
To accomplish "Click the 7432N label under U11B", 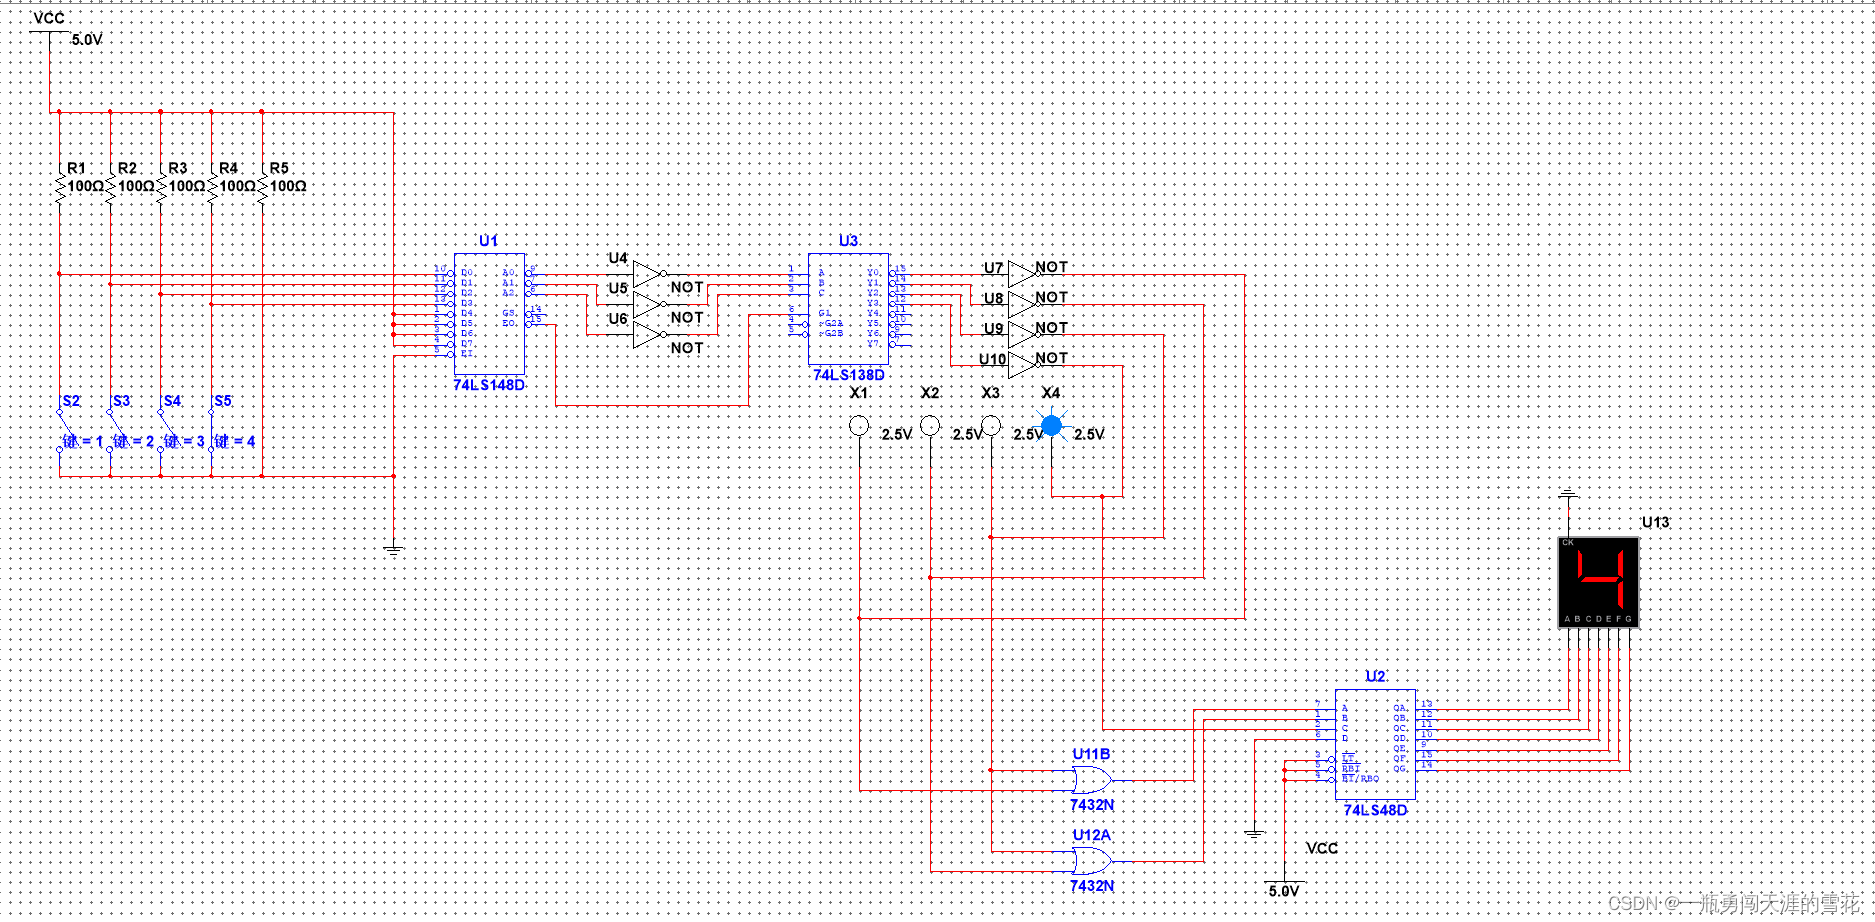I will click(x=1092, y=805).
